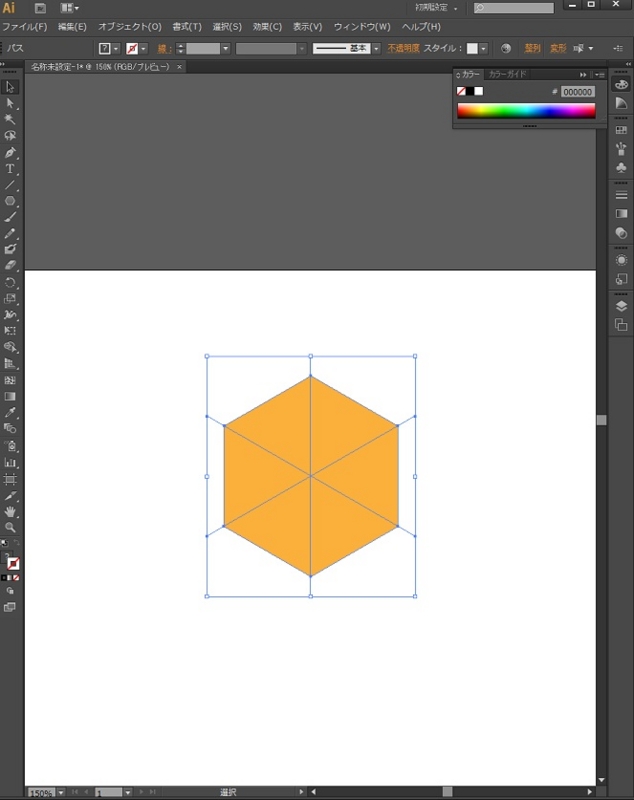Click the swap fill and stroke arrow
634x800 pixels.
click(16, 543)
